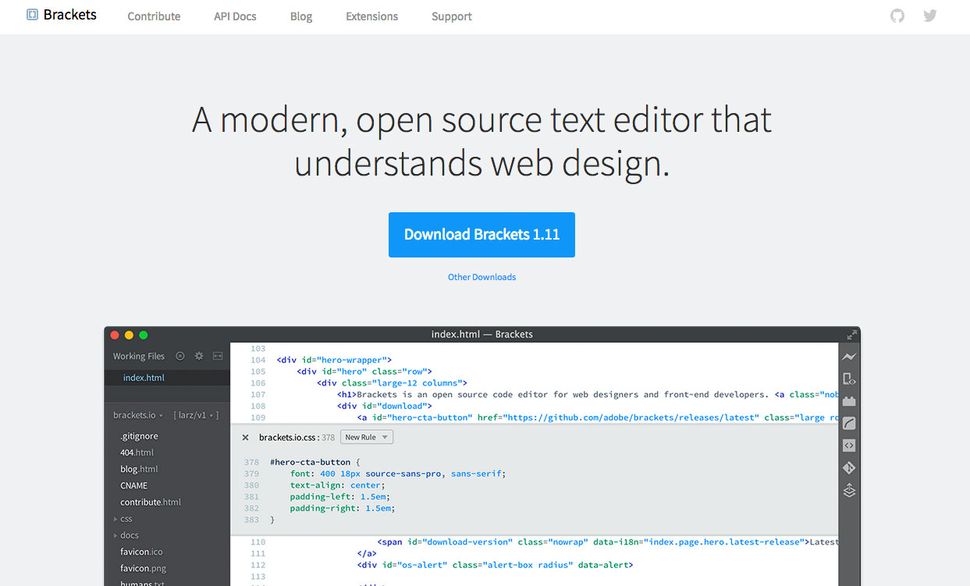This screenshot has width=970, height=586.
Task: Select index.html in the Working Files list
Action: (x=144, y=377)
